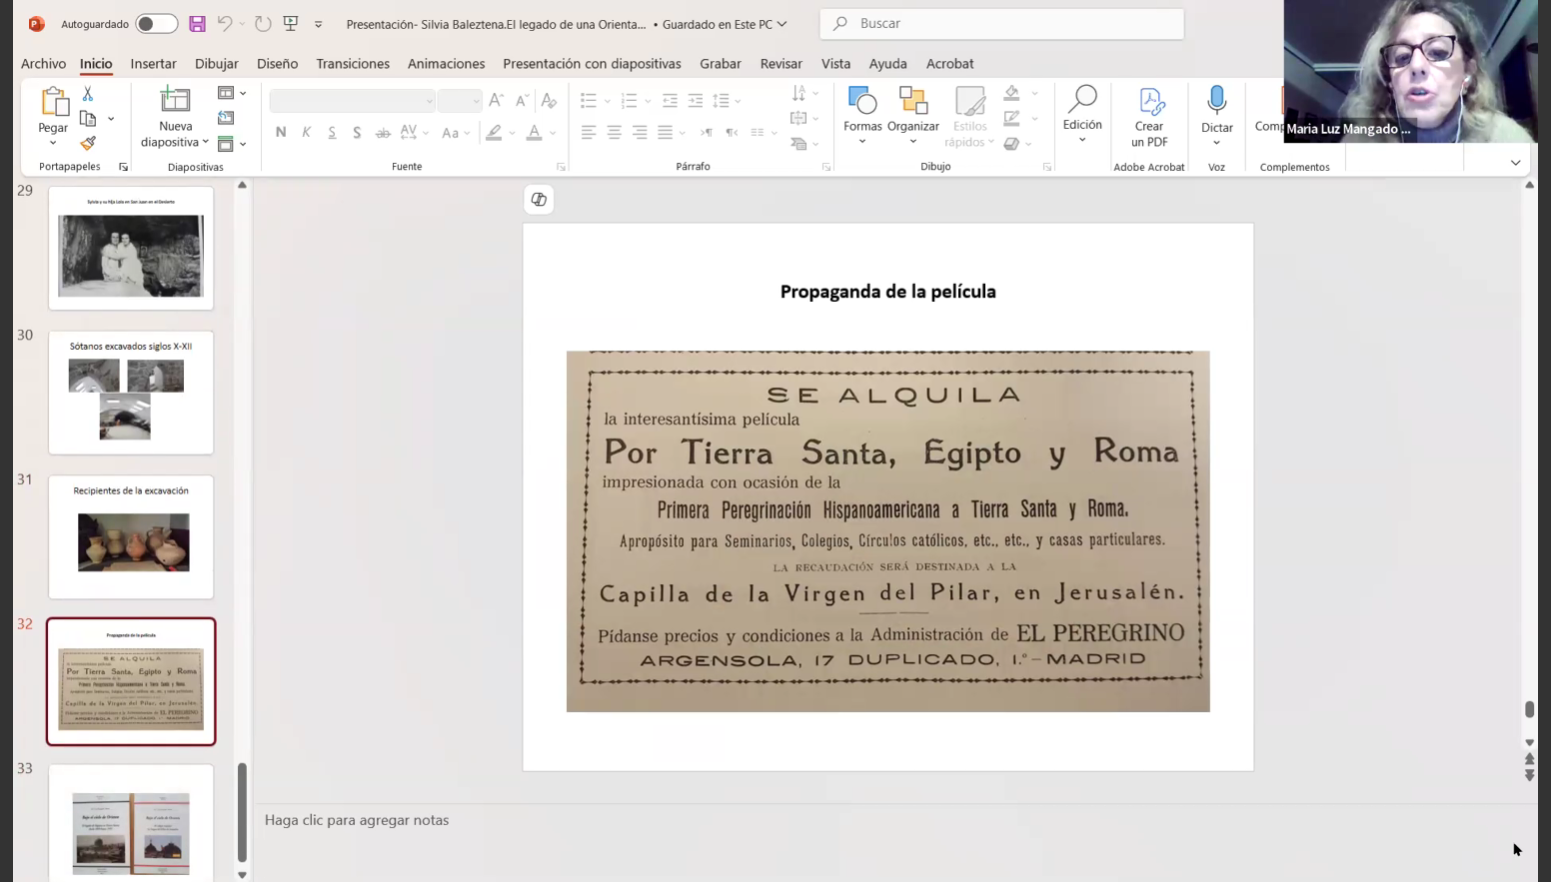This screenshot has width=1551, height=882.
Task: Toggle the Autoguardado switch
Action: point(156,24)
